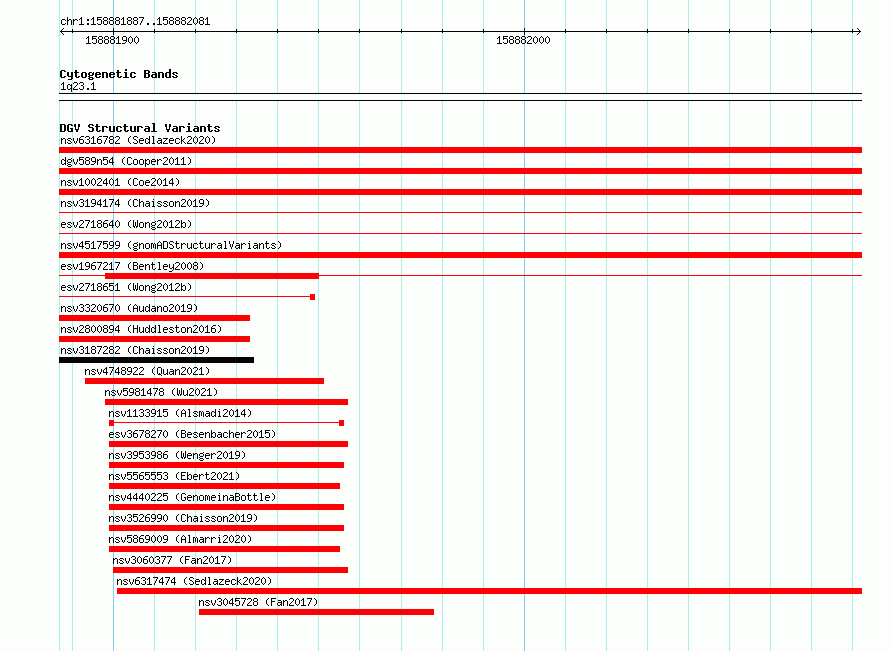The width and height of the screenshot is (890, 651).
Task: Open nsv3953986 (Wenger2019) variant label
Action: (177, 455)
